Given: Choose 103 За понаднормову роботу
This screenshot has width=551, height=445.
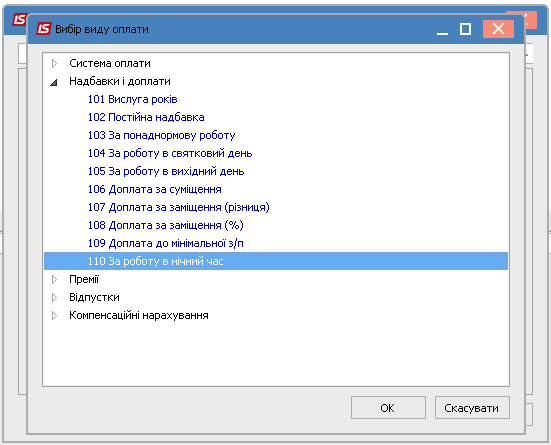Looking at the screenshot, I should pyautogui.click(x=161, y=135).
